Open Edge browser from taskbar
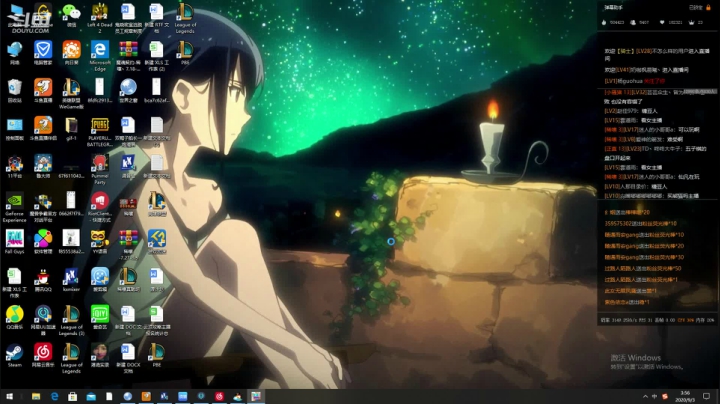This screenshot has height=404, width=720. point(54,396)
